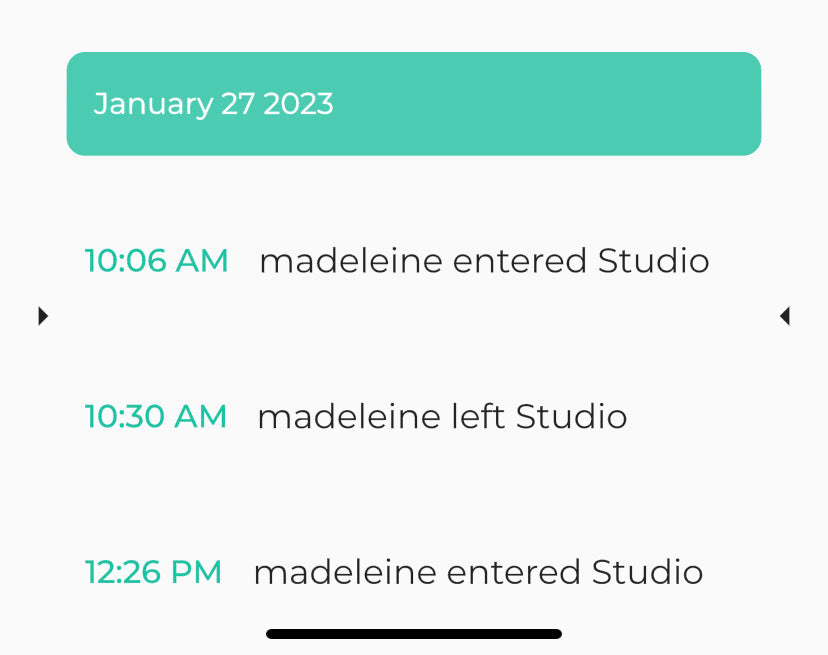Select the 10:30 AM timestamp
The width and height of the screenshot is (828, 655).
(x=156, y=416)
